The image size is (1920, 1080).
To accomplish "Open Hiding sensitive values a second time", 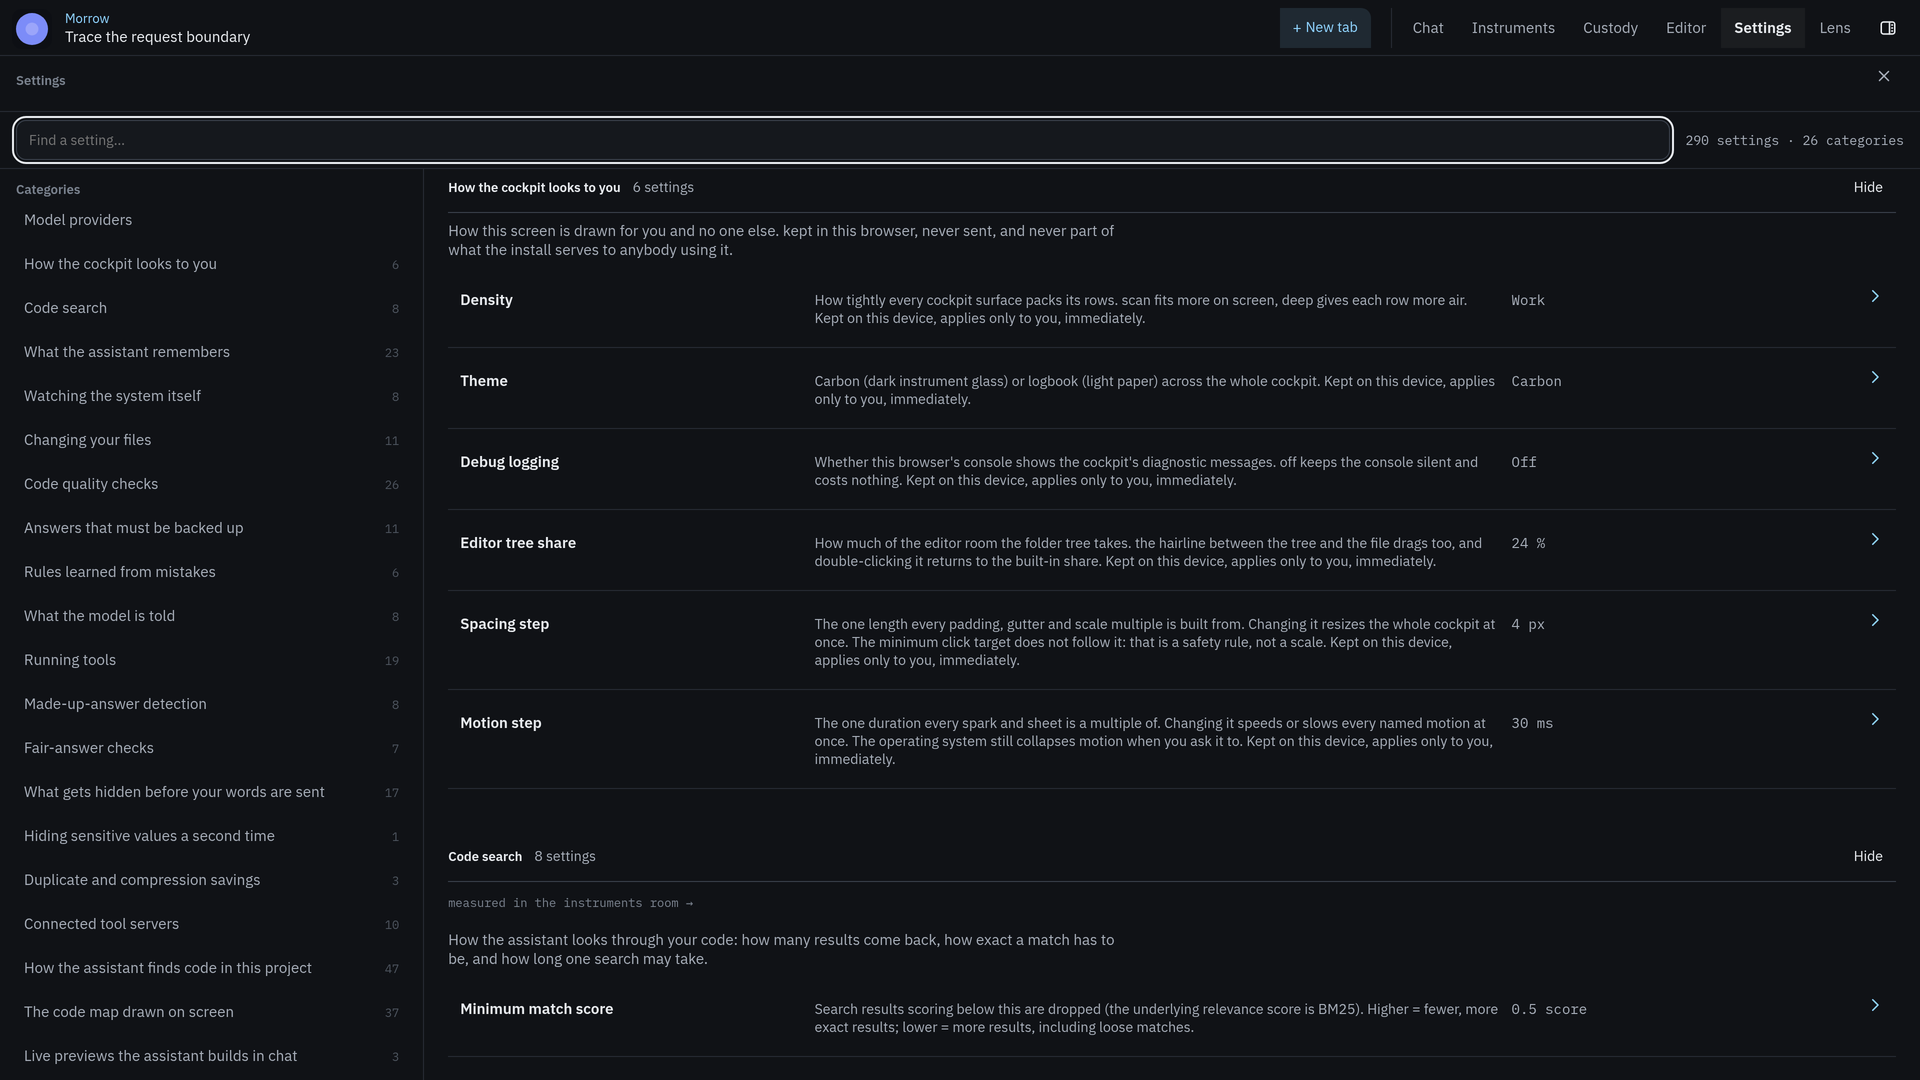I will pyautogui.click(x=211, y=836).
